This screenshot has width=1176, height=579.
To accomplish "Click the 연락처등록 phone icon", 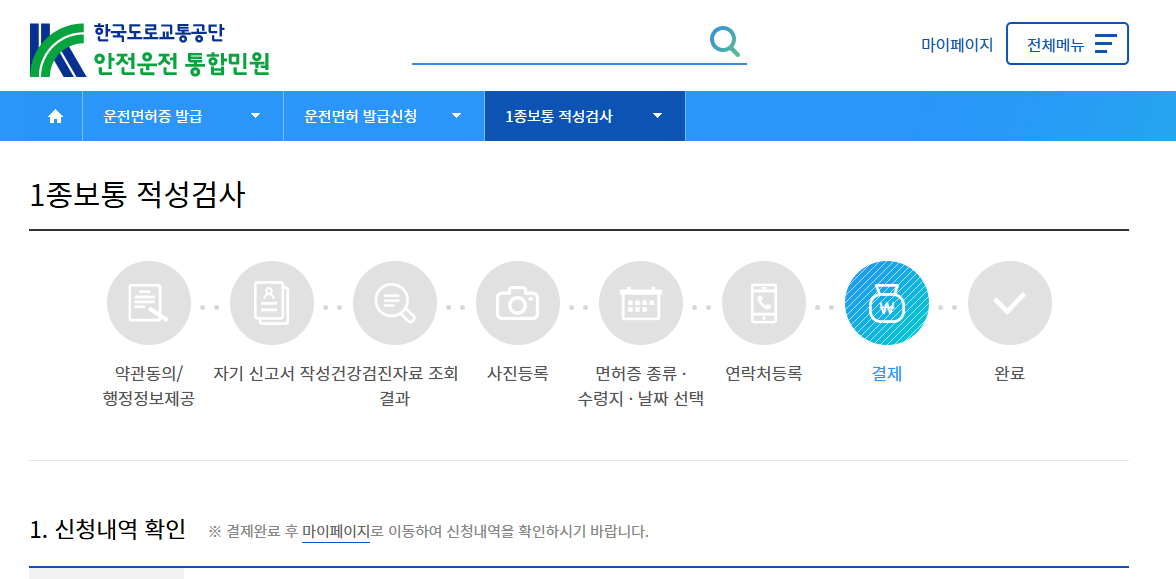I will pyautogui.click(x=764, y=302).
